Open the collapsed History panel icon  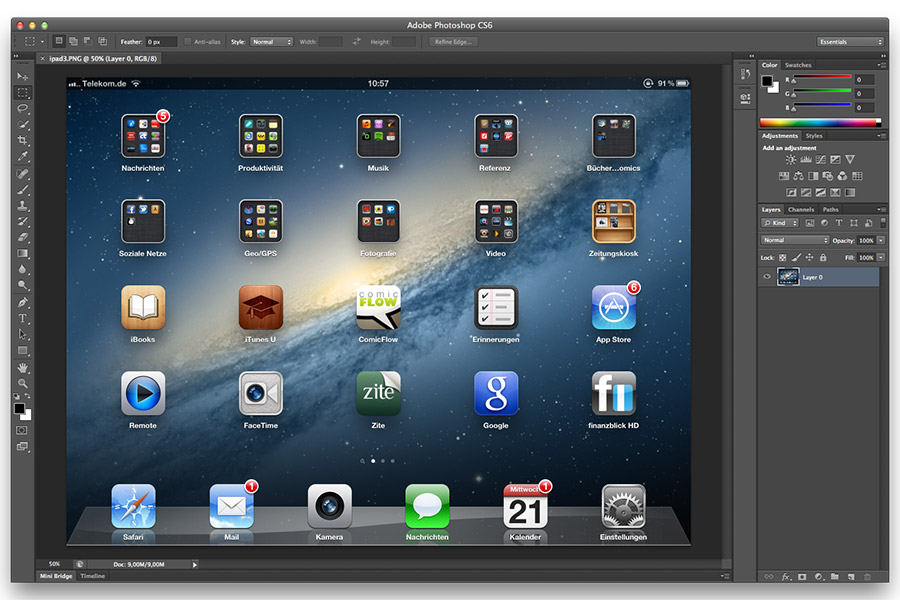coord(745,74)
